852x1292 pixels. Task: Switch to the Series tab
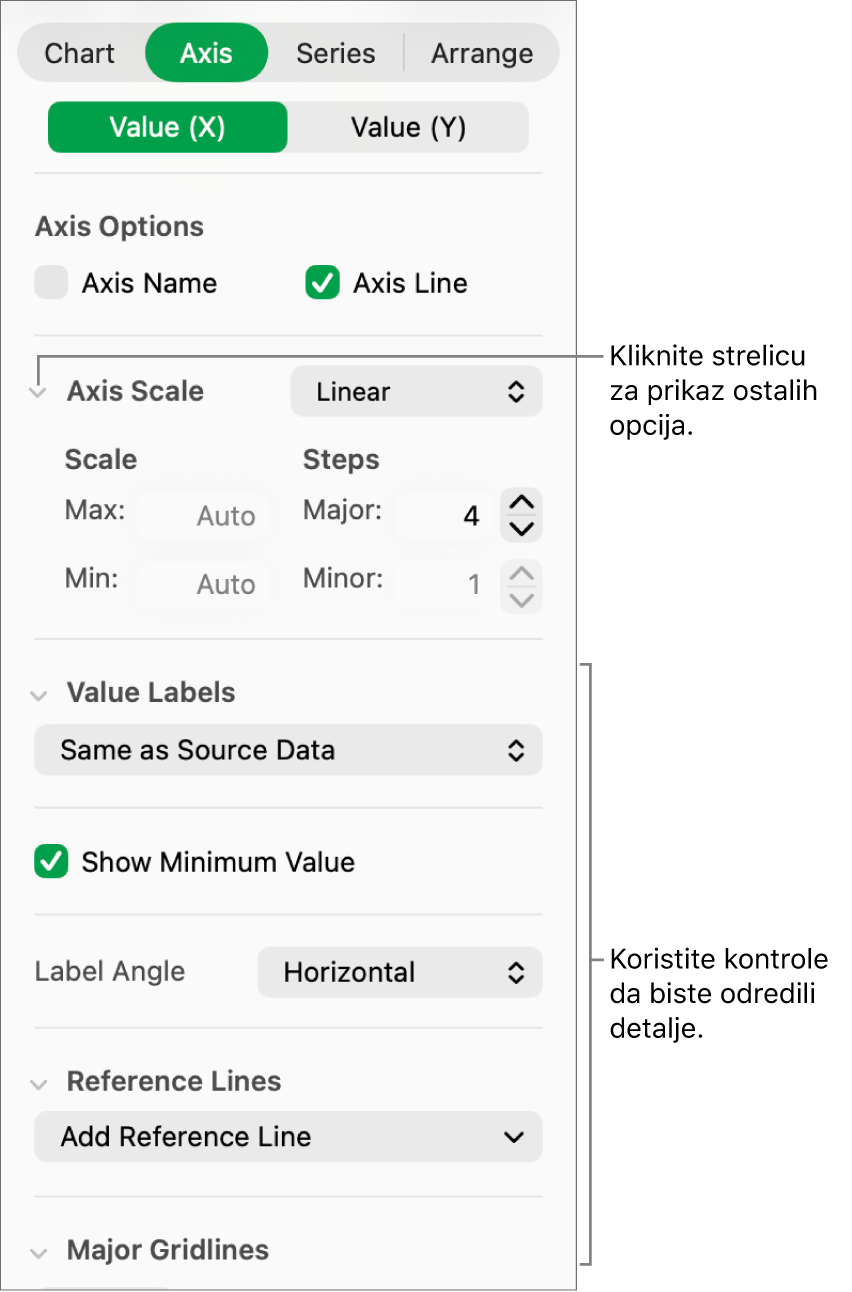pos(335,54)
